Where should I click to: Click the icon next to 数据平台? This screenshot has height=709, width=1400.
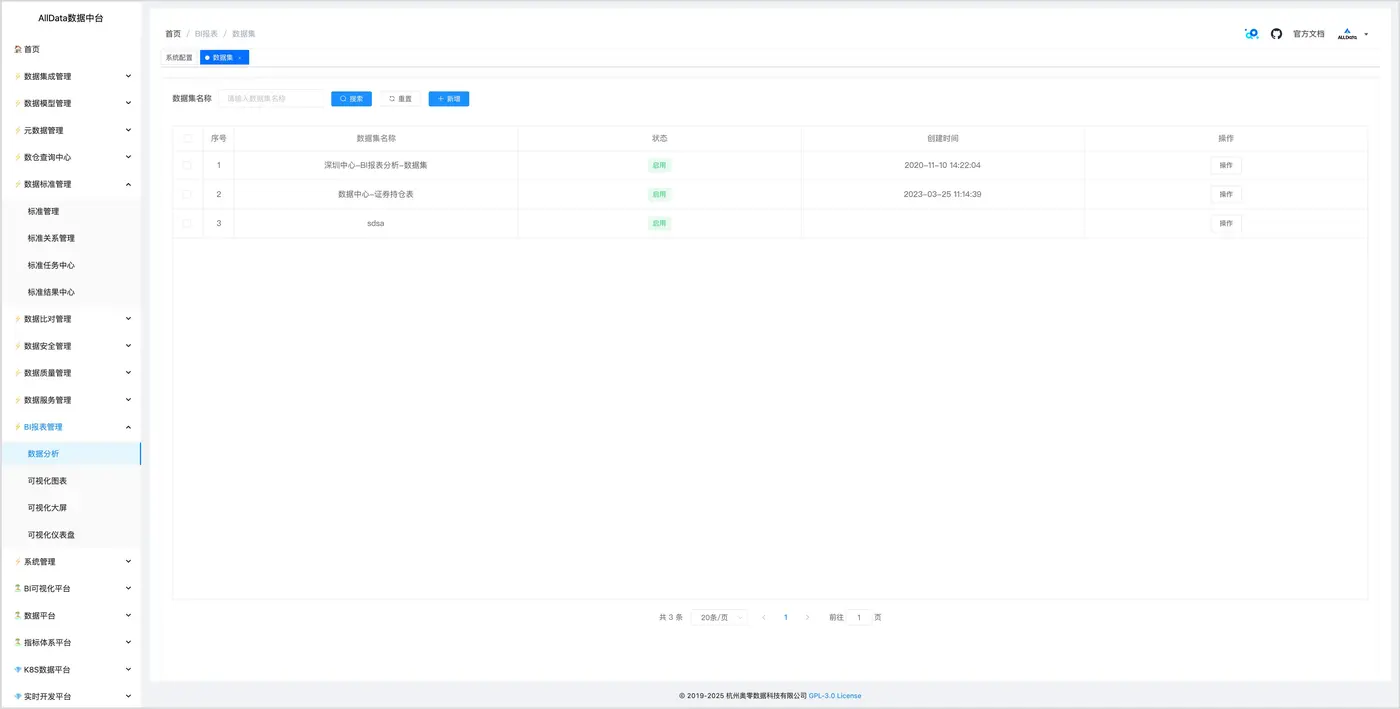(18, 615)
